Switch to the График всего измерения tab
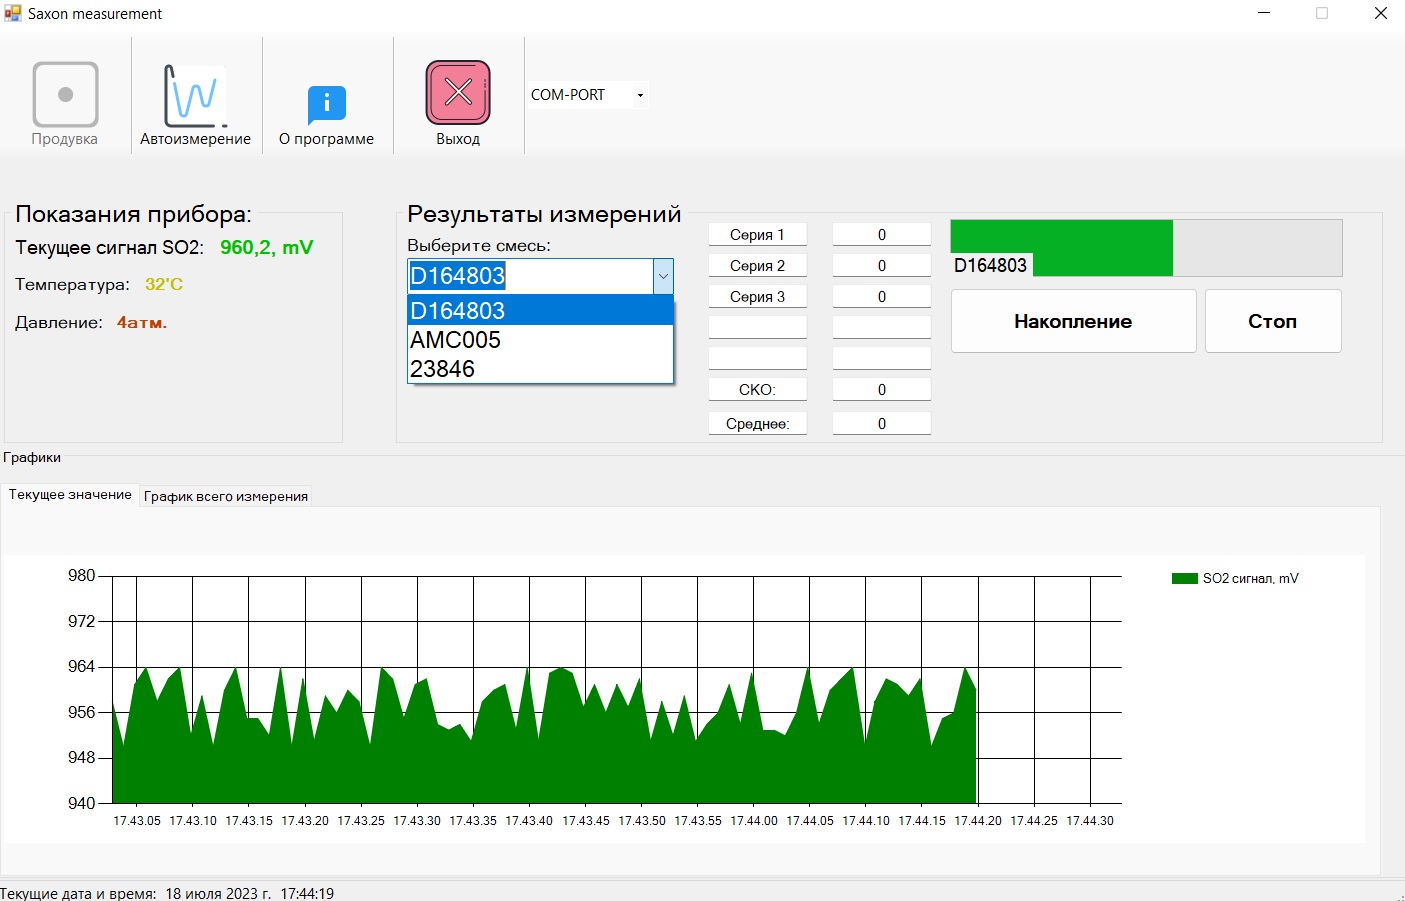The height and width of the screenshot is (901, 1405). (x=226, y=495)
